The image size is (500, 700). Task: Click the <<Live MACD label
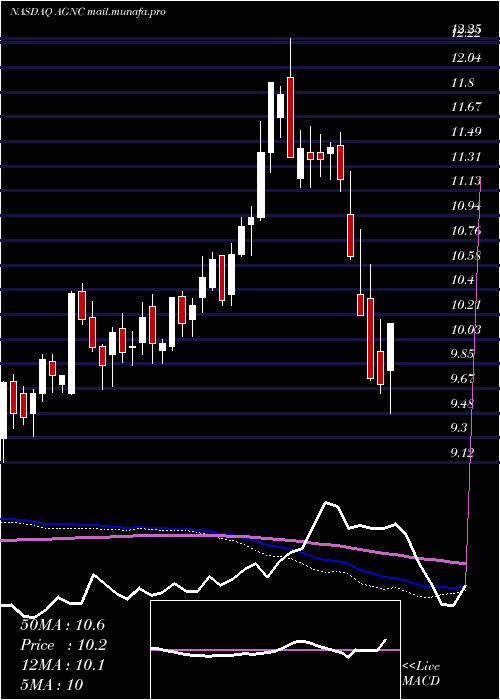[x=421, y=674]
